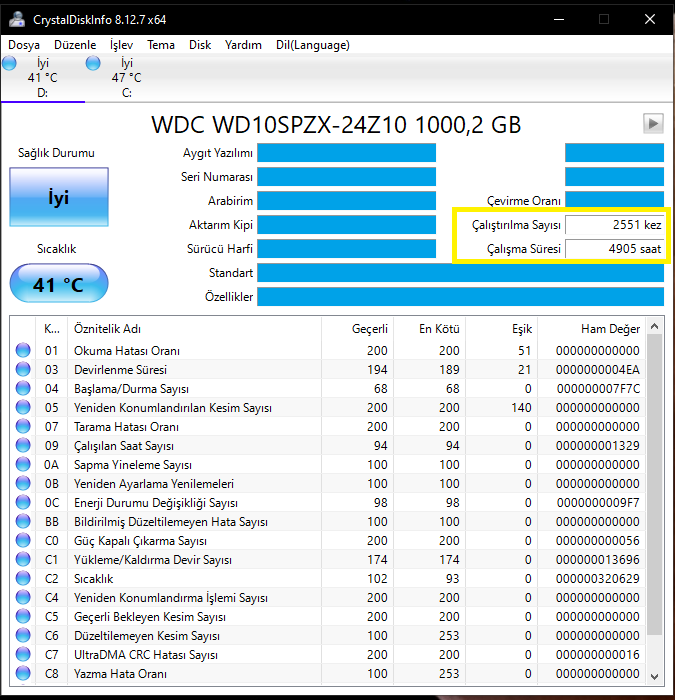Click status orb of Devirlenme Süresi row
The height and width of the screenshot is (700, 675).
[x=23, y=369]
